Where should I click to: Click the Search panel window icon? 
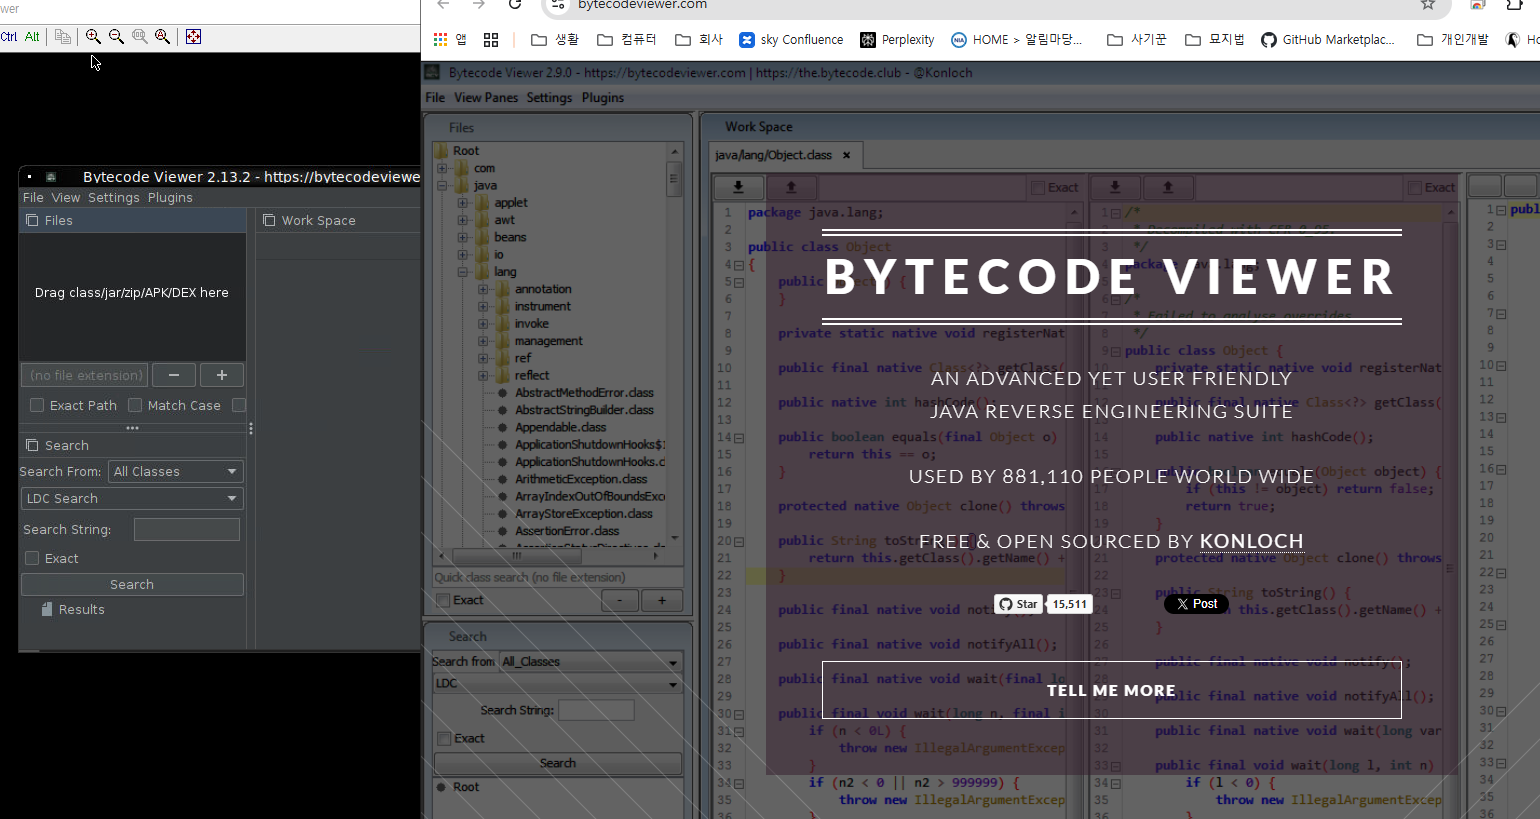point(32,445)
